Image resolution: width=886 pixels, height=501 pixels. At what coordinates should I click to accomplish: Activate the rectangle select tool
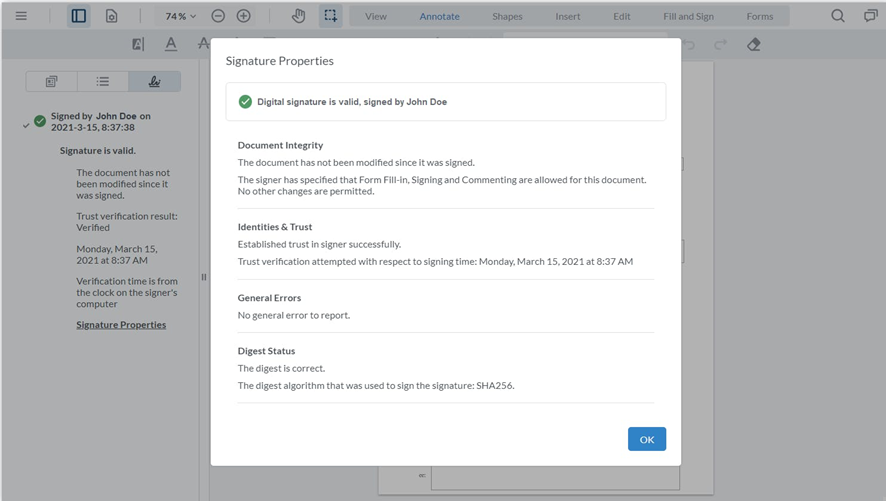point(331,16)
